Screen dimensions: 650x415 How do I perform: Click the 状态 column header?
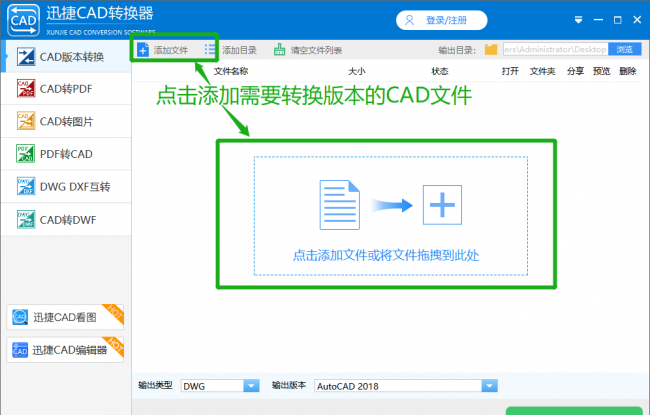tap(439, 71)
